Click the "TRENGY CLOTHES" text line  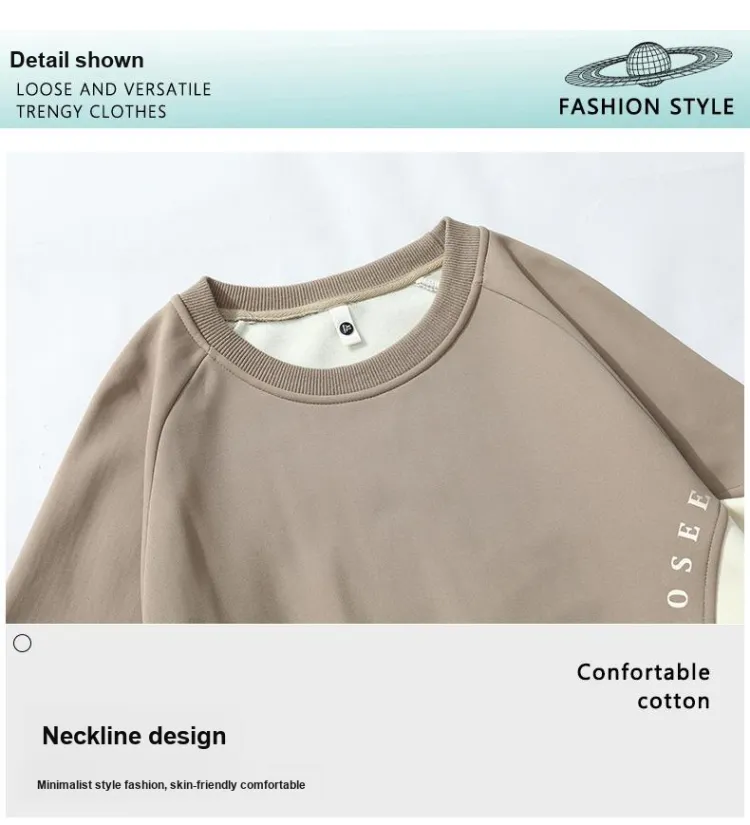[x=91, y=112]
